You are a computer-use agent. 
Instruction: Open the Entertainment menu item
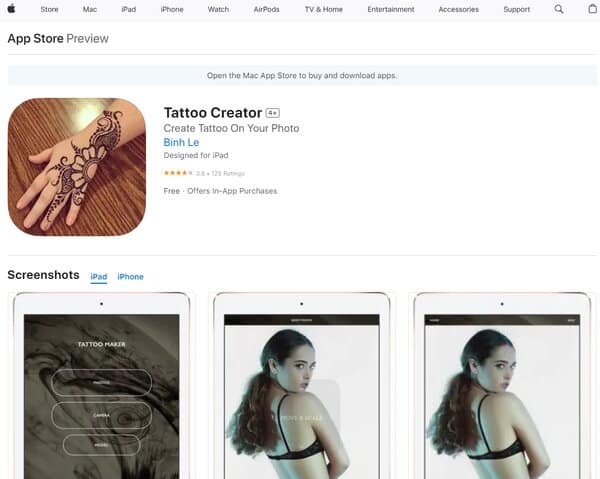(391, 10)
